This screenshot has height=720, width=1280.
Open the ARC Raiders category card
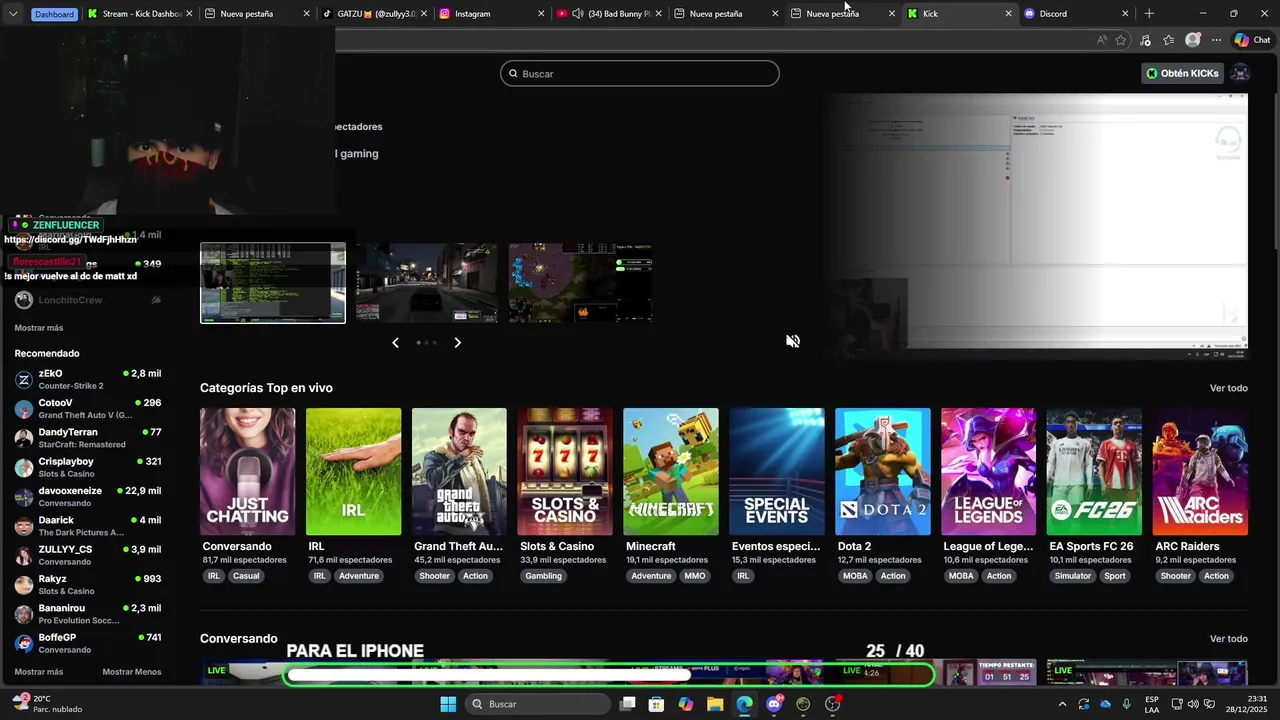(x=1200, y=471)
